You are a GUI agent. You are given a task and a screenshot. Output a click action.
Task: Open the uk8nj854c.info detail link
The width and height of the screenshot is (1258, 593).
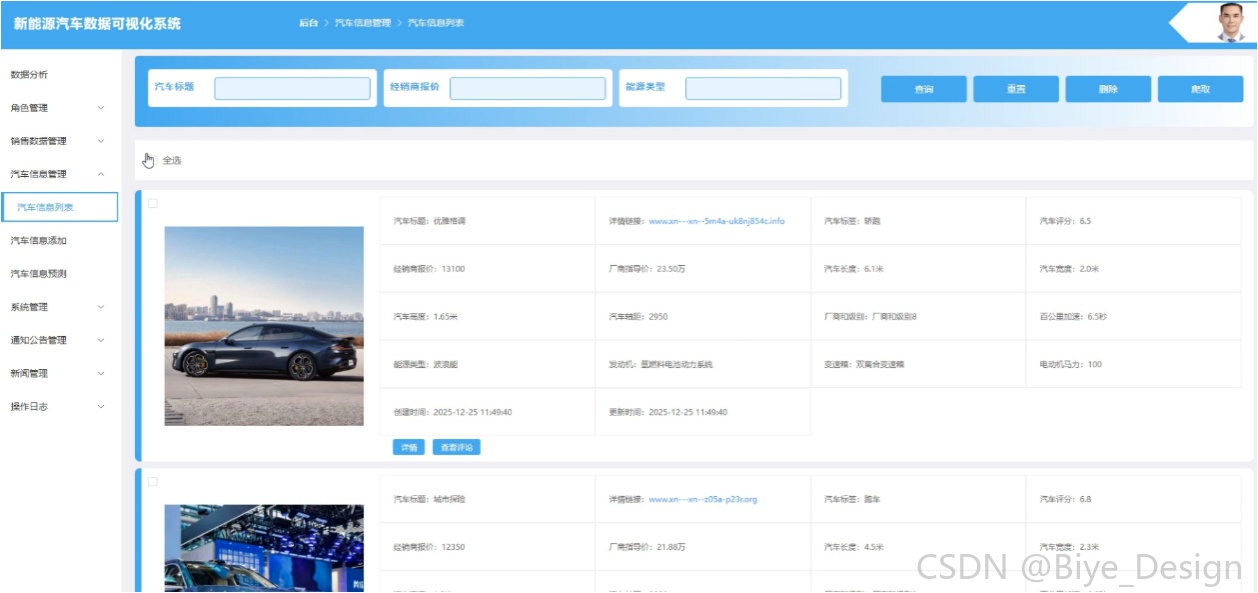pos(717,221)
